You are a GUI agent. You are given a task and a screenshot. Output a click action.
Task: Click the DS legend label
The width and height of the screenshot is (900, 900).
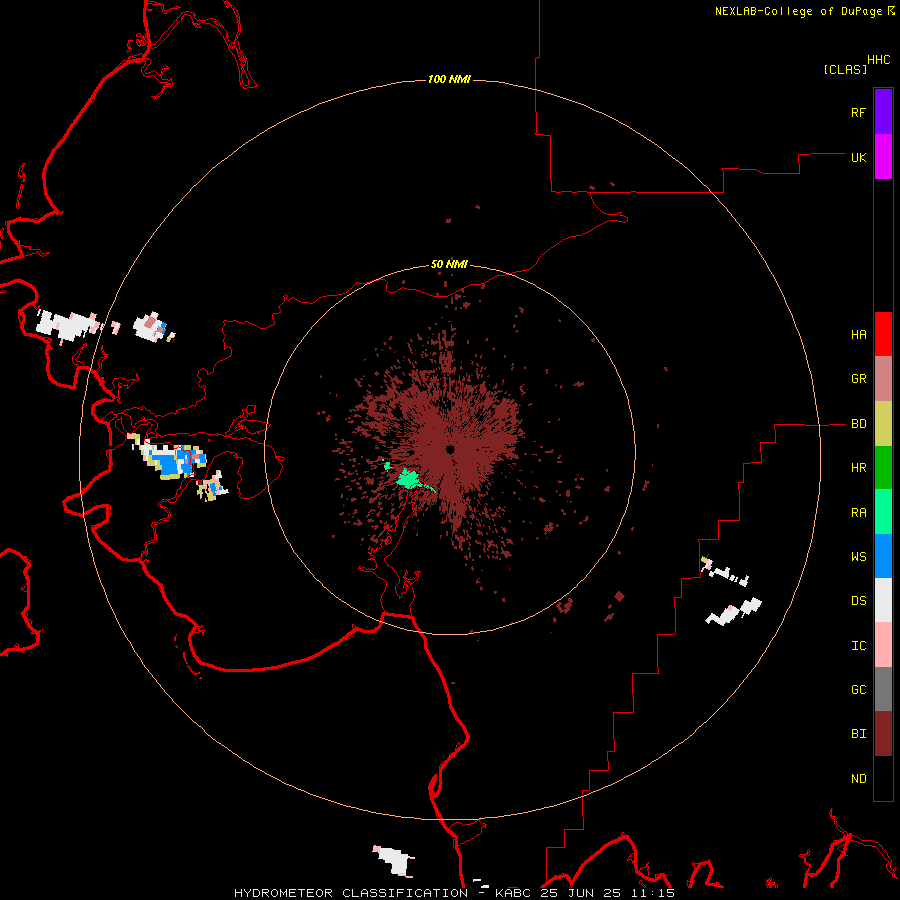click(858, 600)
